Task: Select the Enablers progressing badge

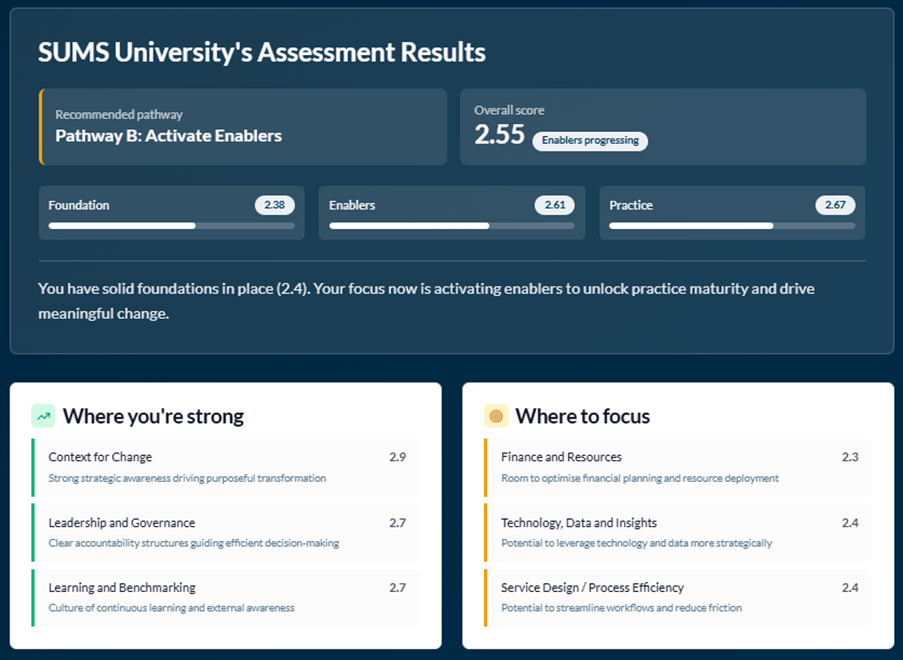Action: [590, 141]
